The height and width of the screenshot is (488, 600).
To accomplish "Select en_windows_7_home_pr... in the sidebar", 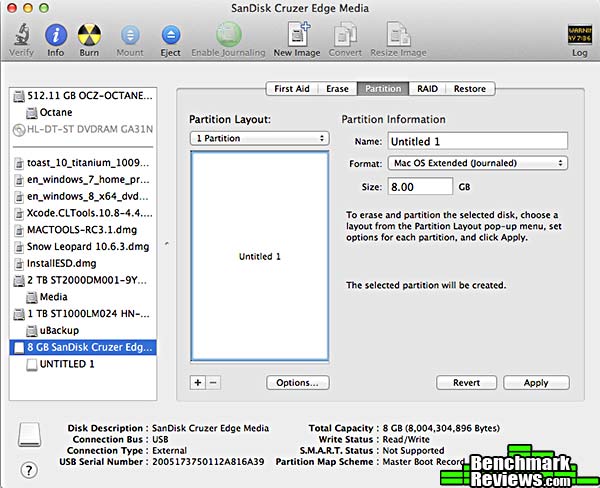I will tap(83, 180).
